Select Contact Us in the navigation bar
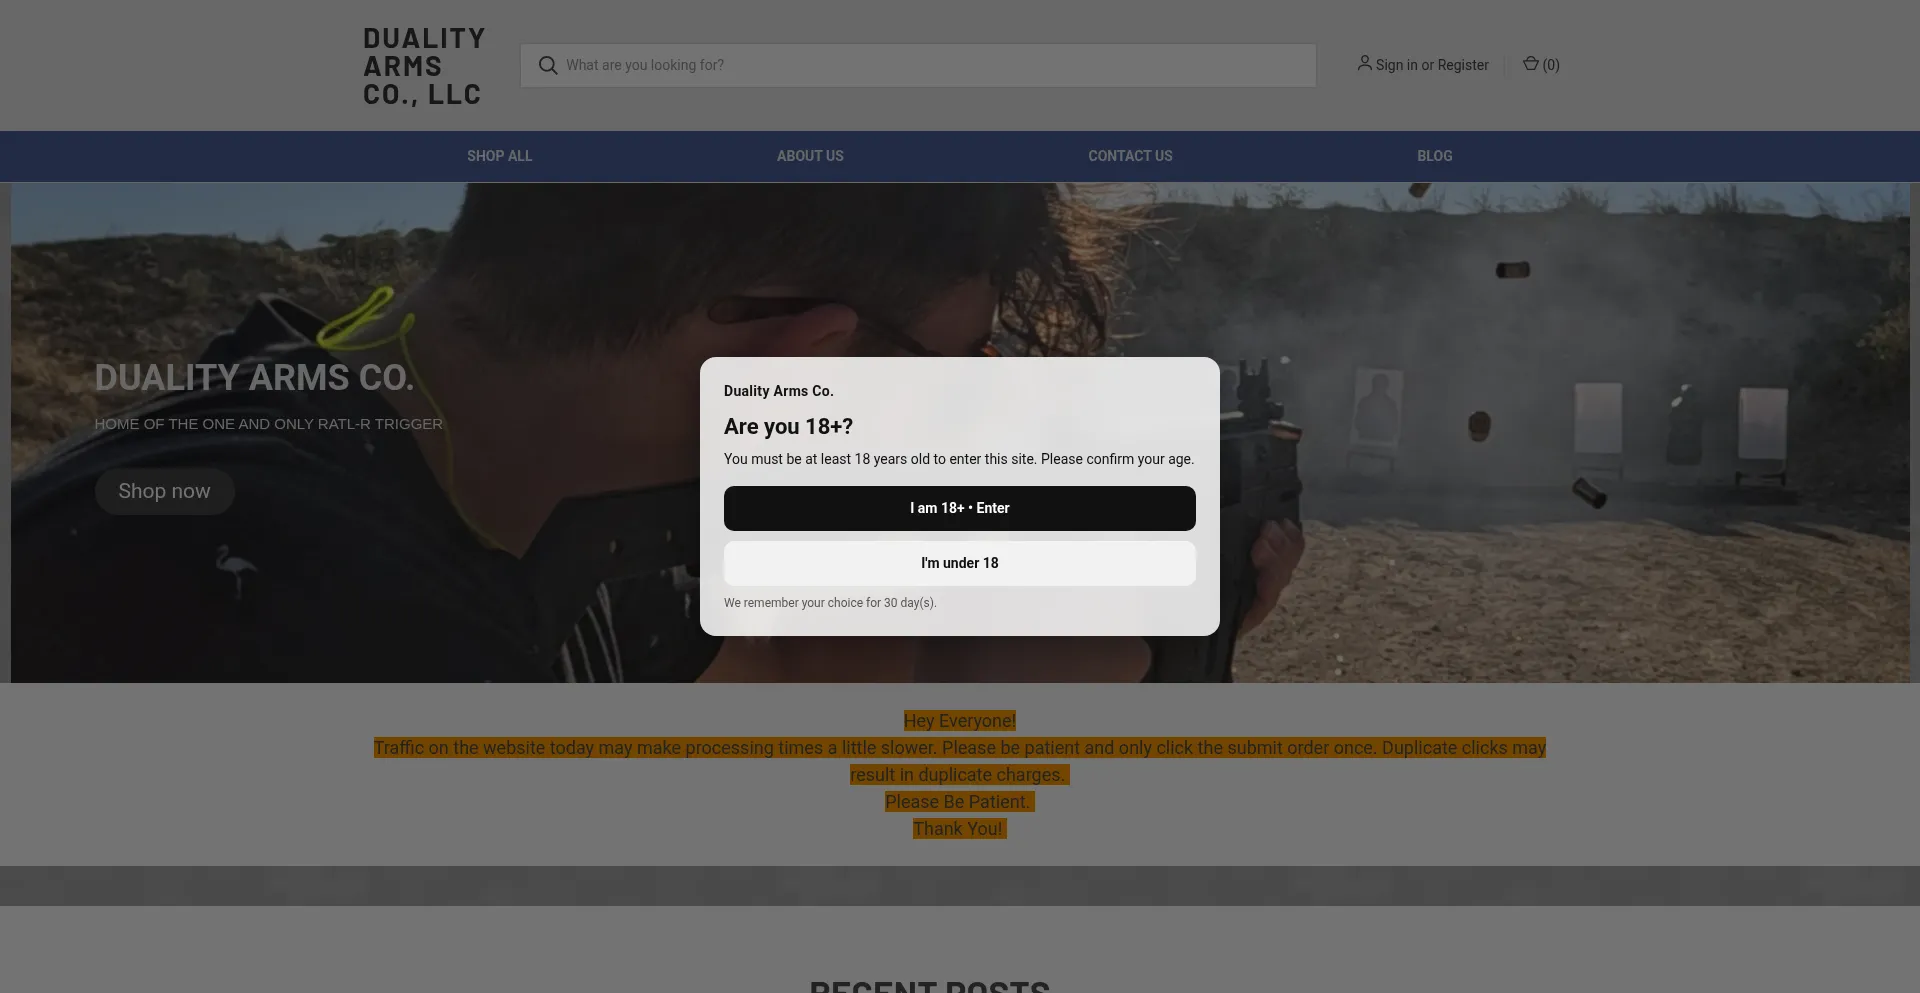This screenshot has width=1920, height=993. click(1130, 156)
